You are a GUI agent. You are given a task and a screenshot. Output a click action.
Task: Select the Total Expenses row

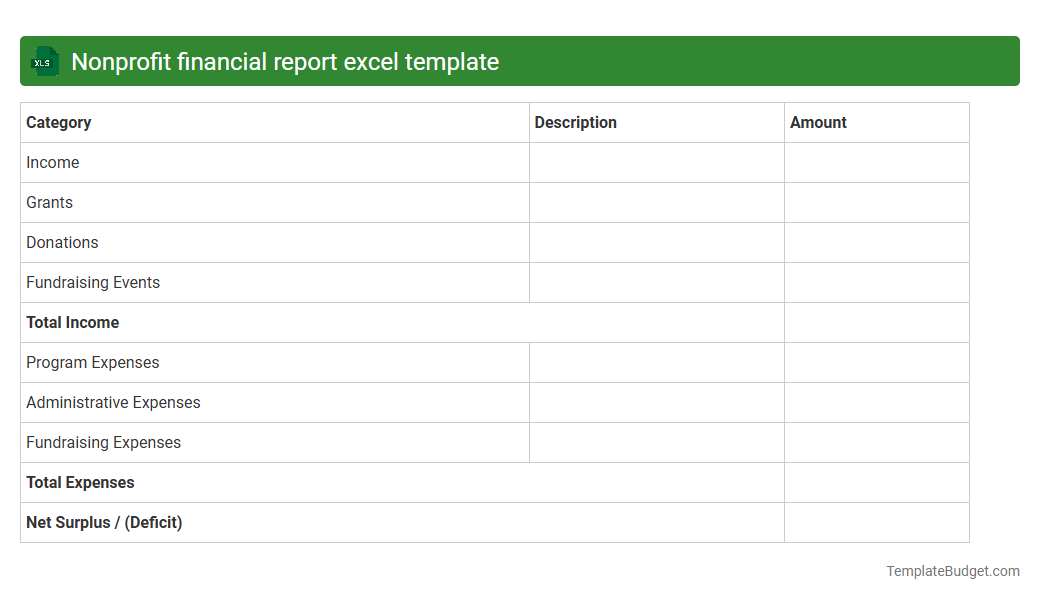(x=80, y=482)
